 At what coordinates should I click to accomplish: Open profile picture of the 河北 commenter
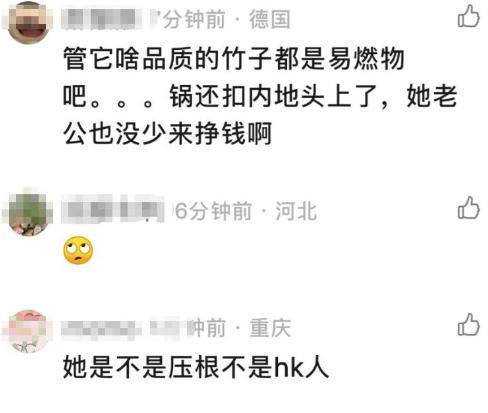(x=29, y=213)
